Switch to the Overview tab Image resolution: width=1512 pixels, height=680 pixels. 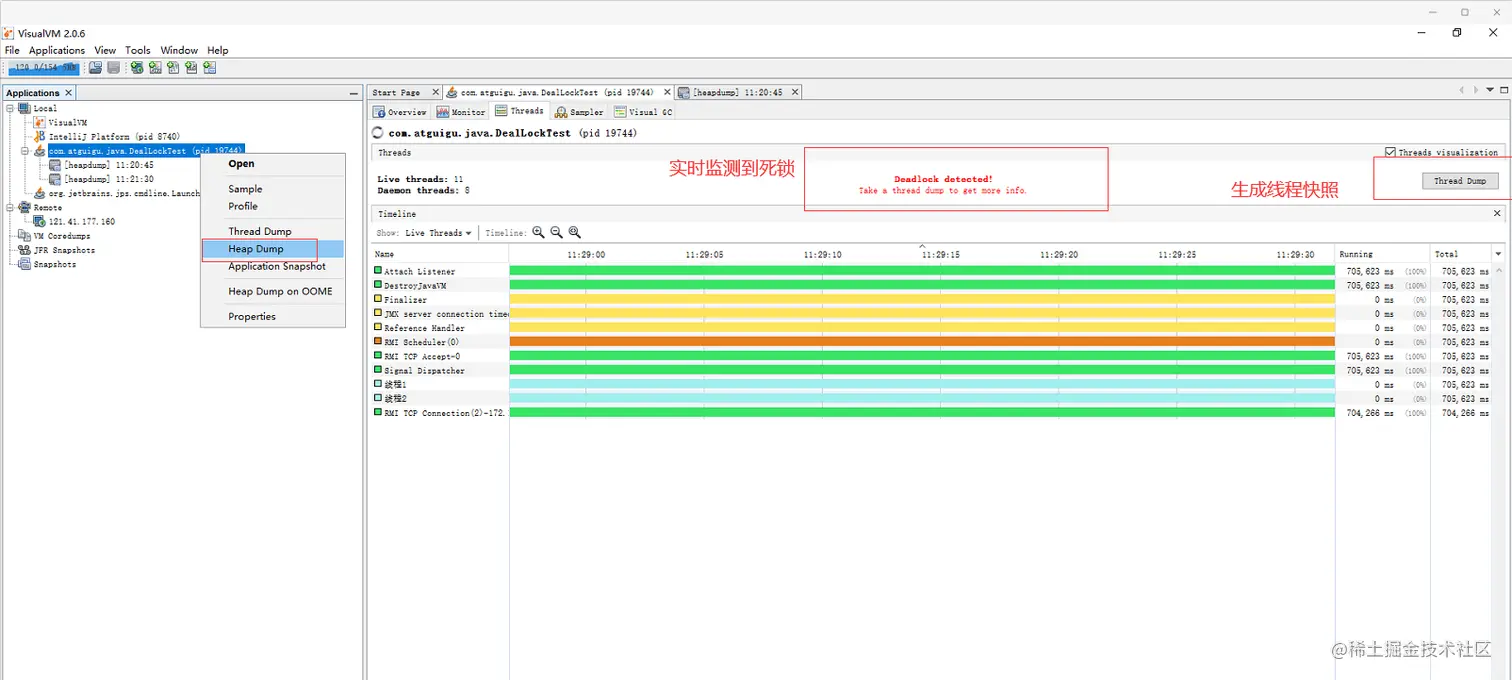400,112
